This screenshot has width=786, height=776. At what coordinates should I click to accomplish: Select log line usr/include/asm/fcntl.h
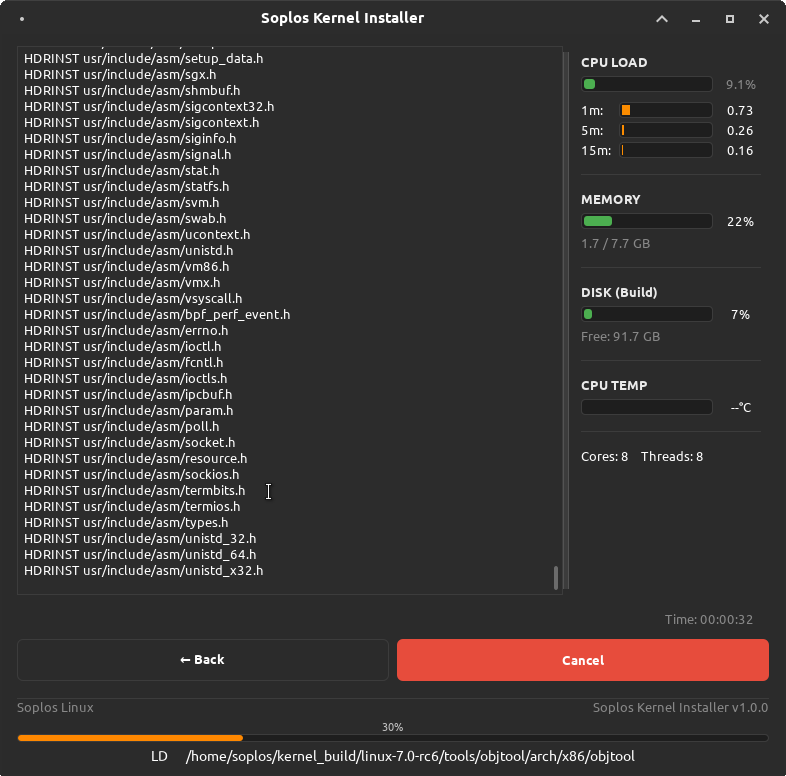(x=123, y=362)
